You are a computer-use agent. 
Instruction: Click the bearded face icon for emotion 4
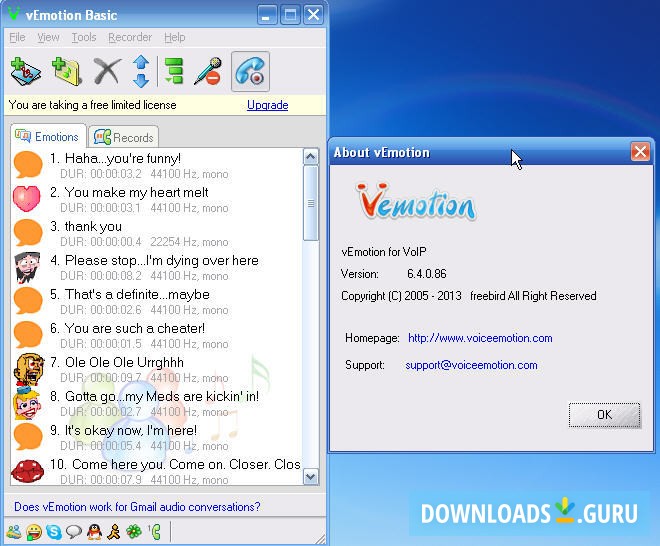pos(27,267)
